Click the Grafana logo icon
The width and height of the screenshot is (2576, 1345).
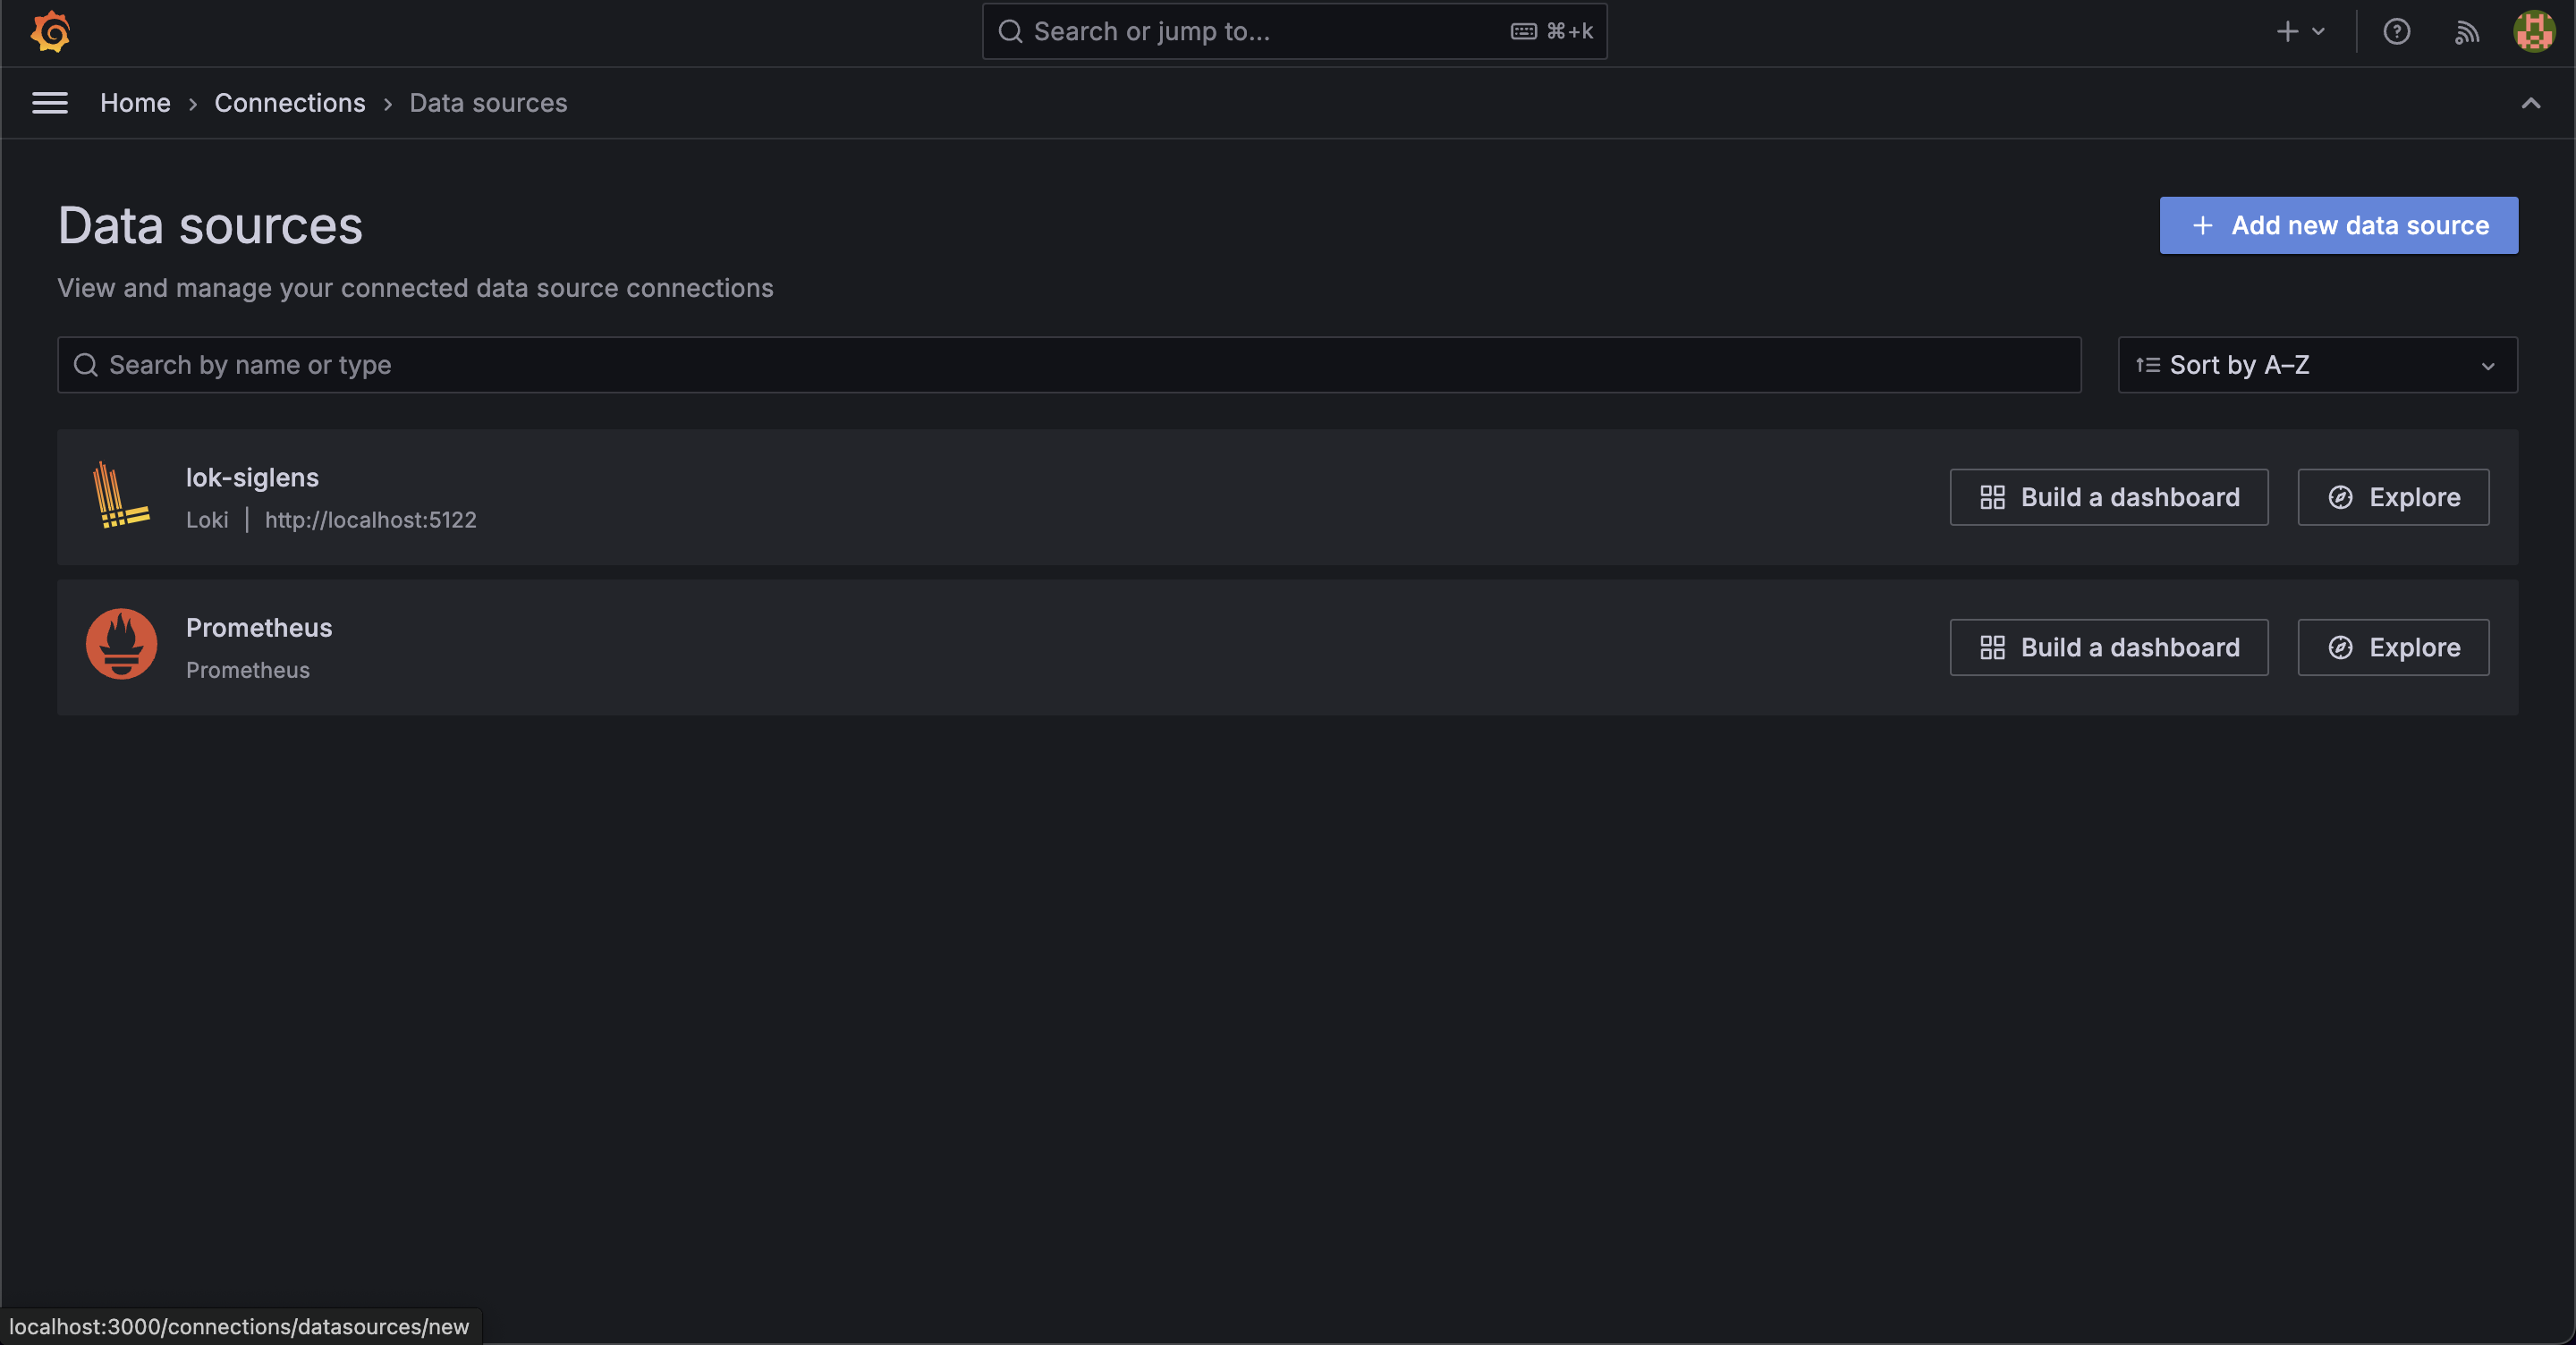(50, 32)
